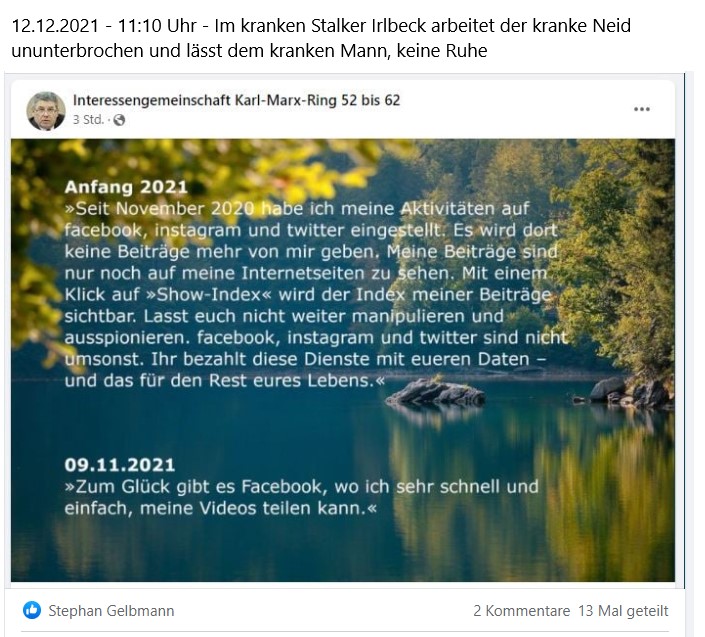
Task: Open the three-dot post options menu
Action: point(642,109)
